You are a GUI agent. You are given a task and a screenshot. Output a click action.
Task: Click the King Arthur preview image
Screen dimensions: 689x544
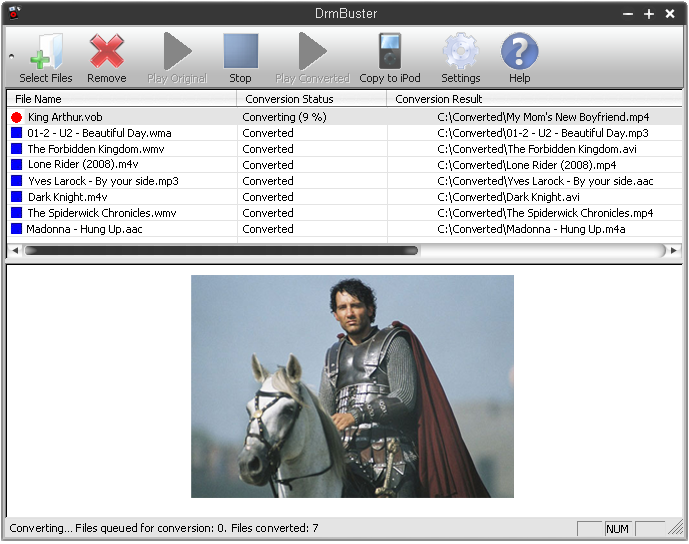[x=352, y=386]
